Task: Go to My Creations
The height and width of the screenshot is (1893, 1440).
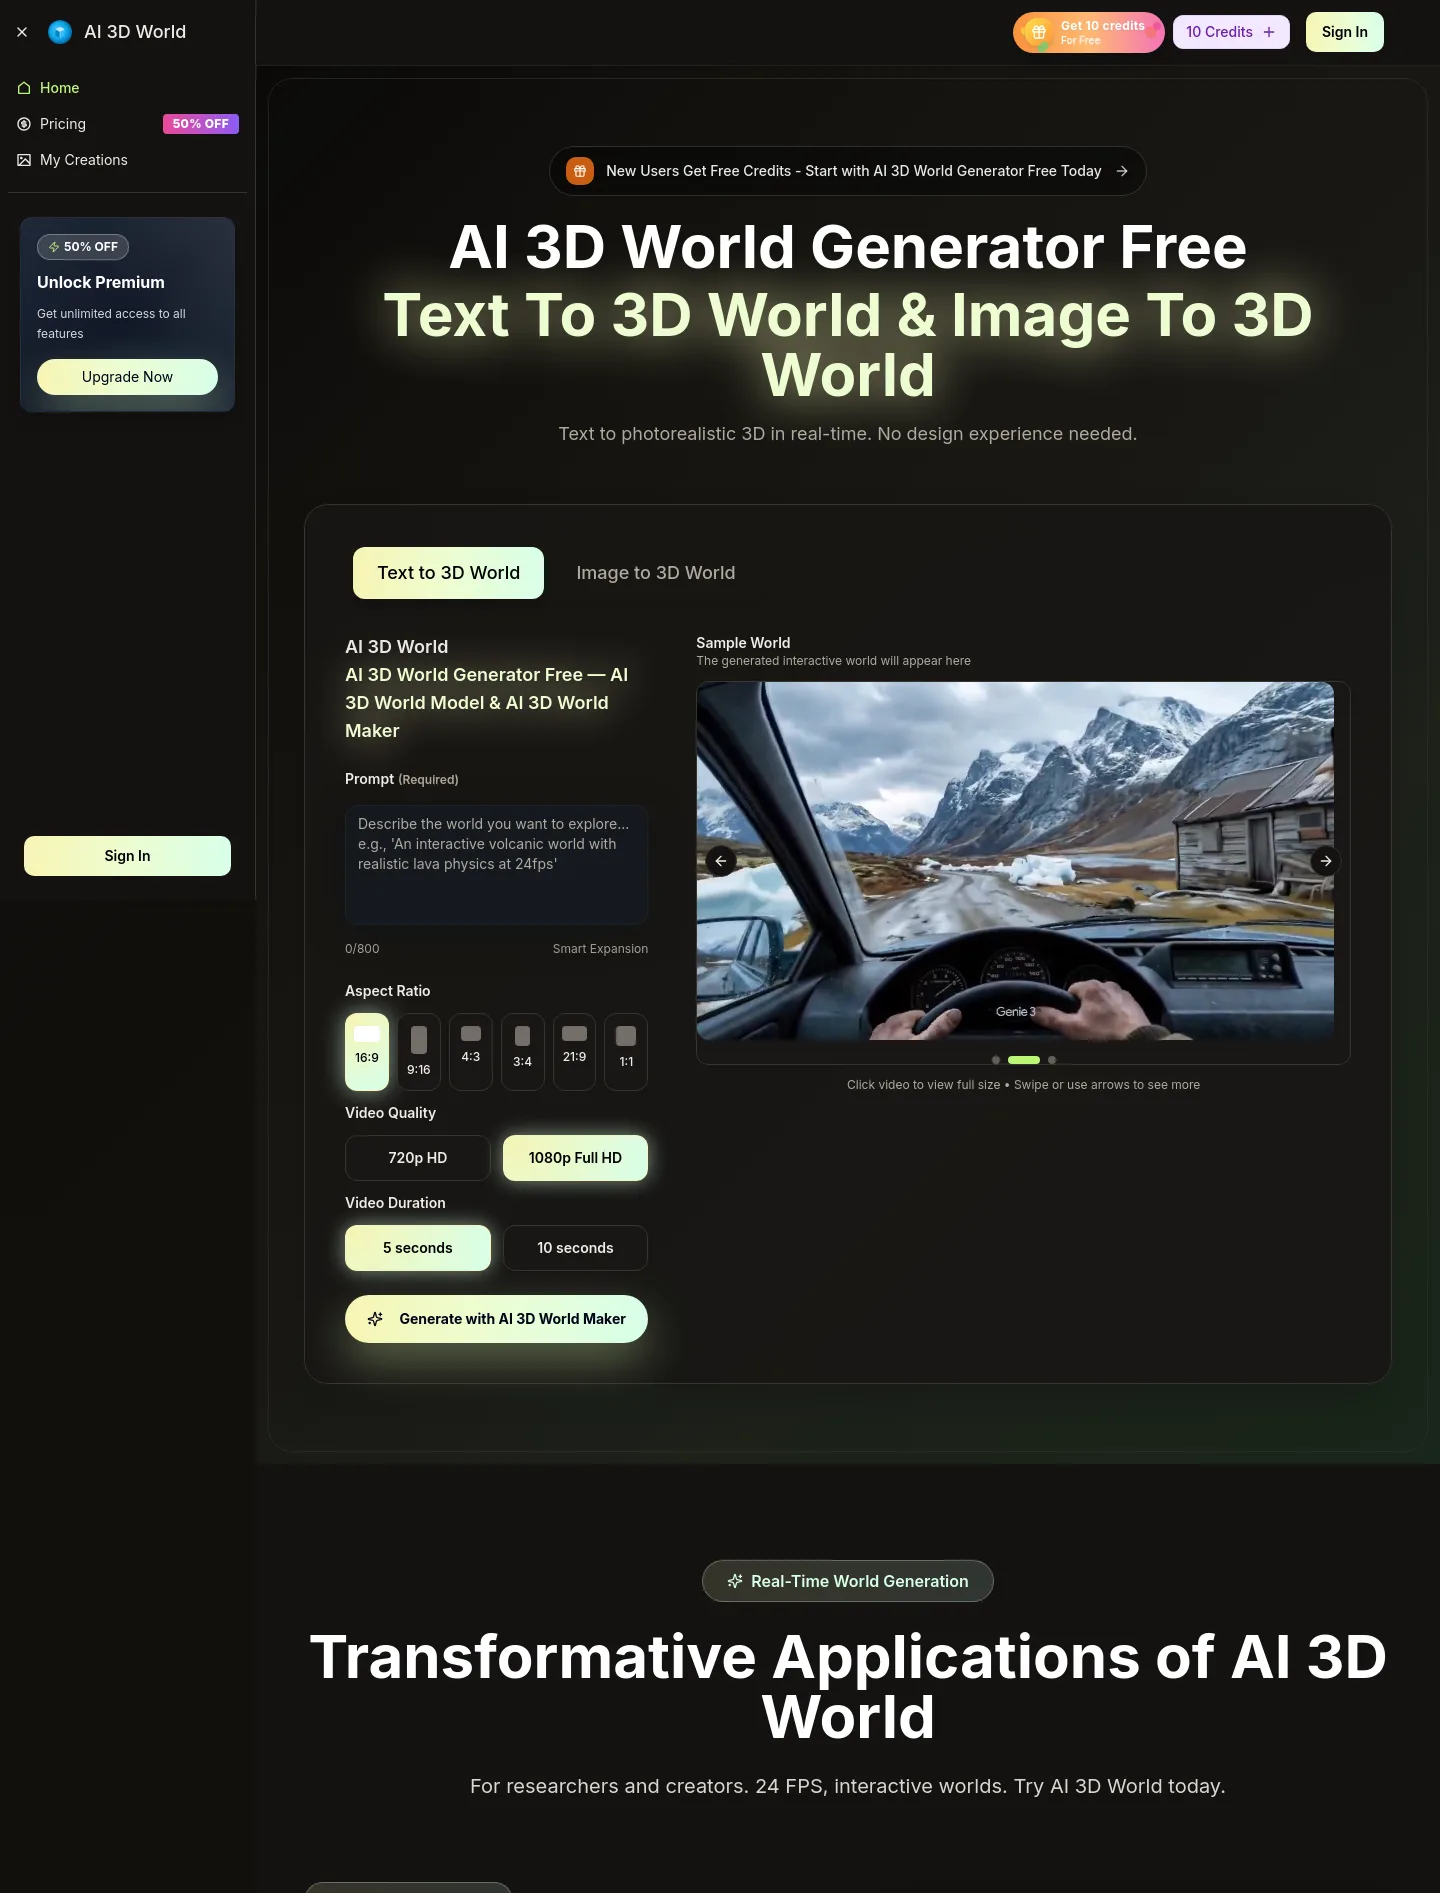Action: [127, 160]
